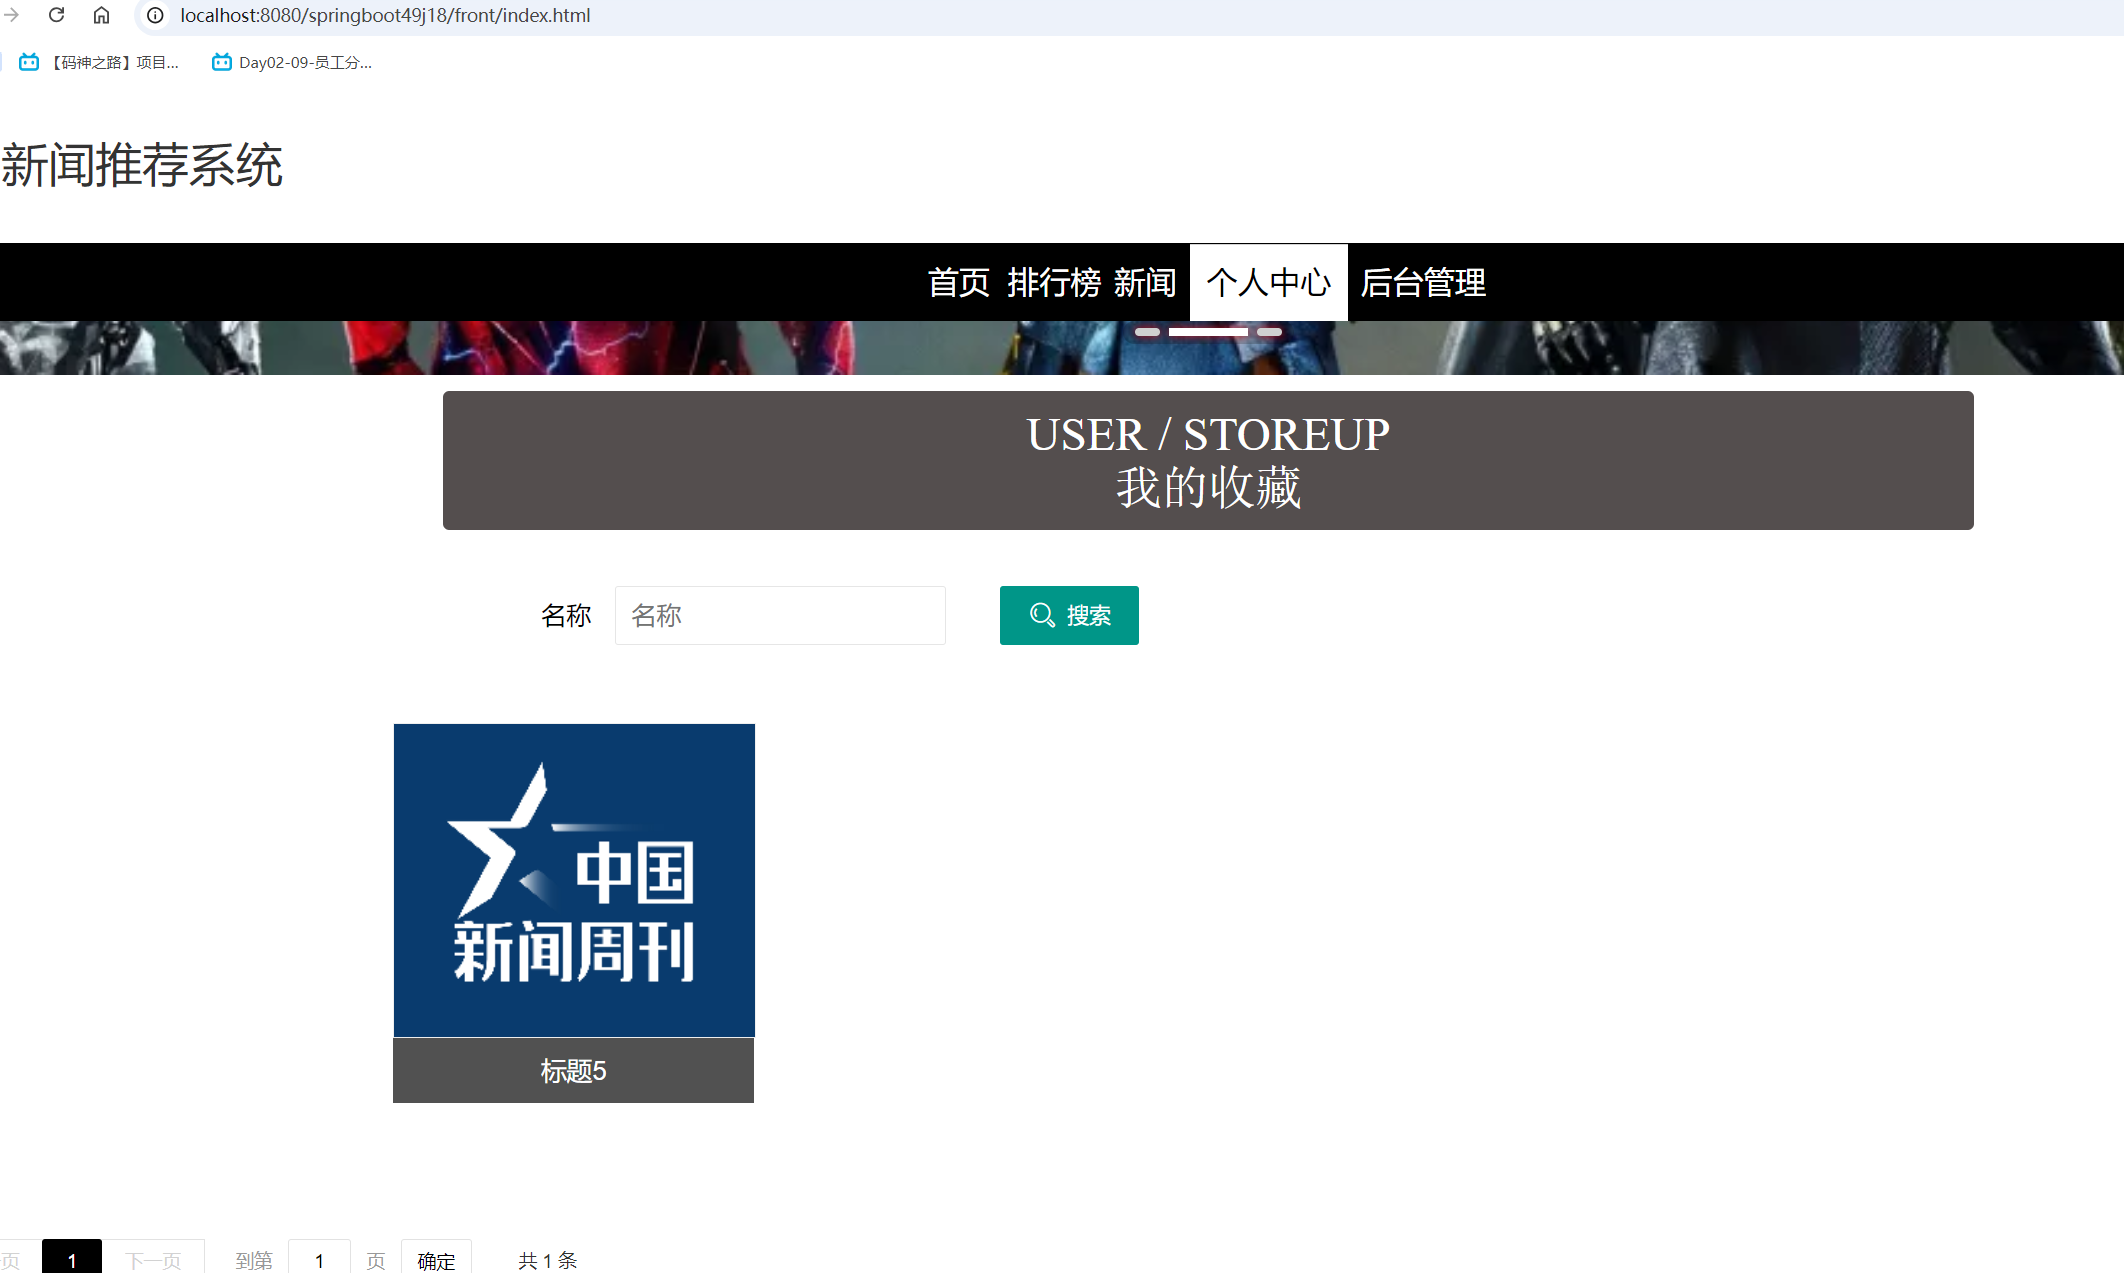Screen dimensions: 2124x1273
Task: Open the 标题5 collected news item
Action: pyautogui.click(x=573, y=1070)
